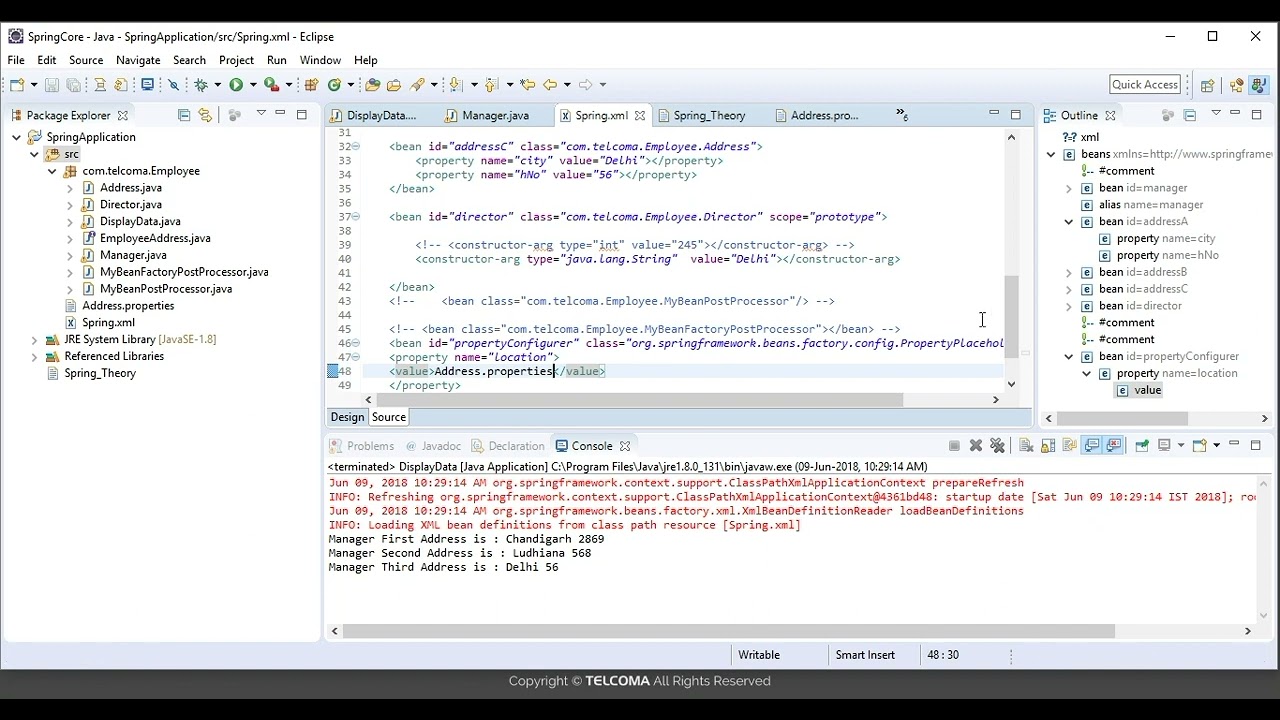Open the Project menu

[236, 60]
